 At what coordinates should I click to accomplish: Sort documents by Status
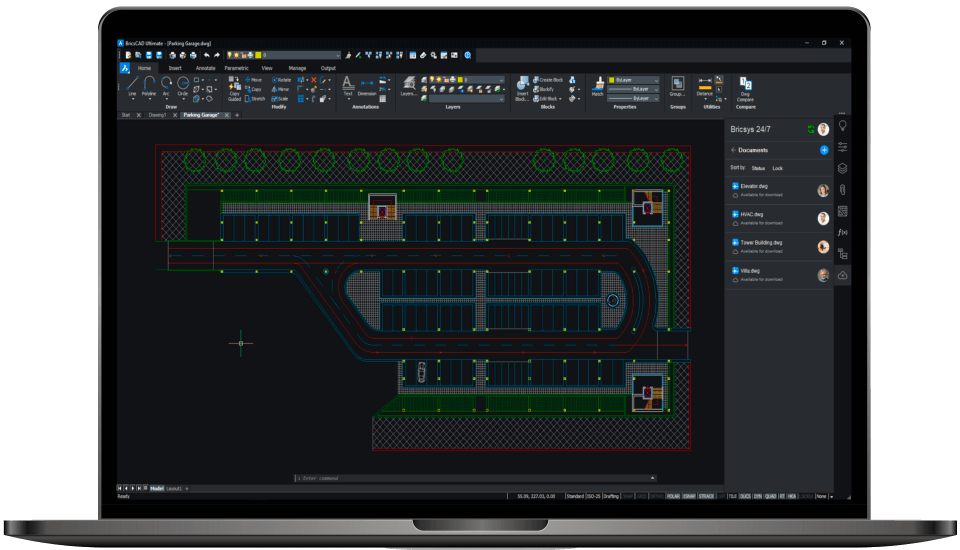758,168
